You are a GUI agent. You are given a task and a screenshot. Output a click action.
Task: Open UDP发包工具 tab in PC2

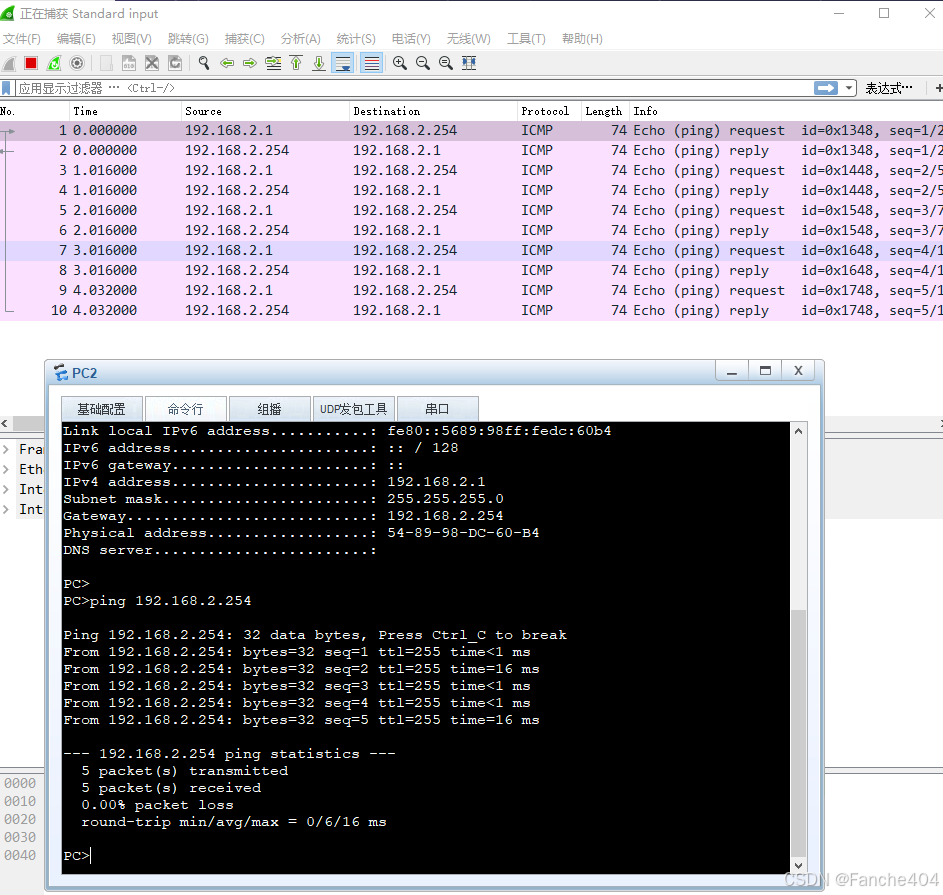coord(354,409)
